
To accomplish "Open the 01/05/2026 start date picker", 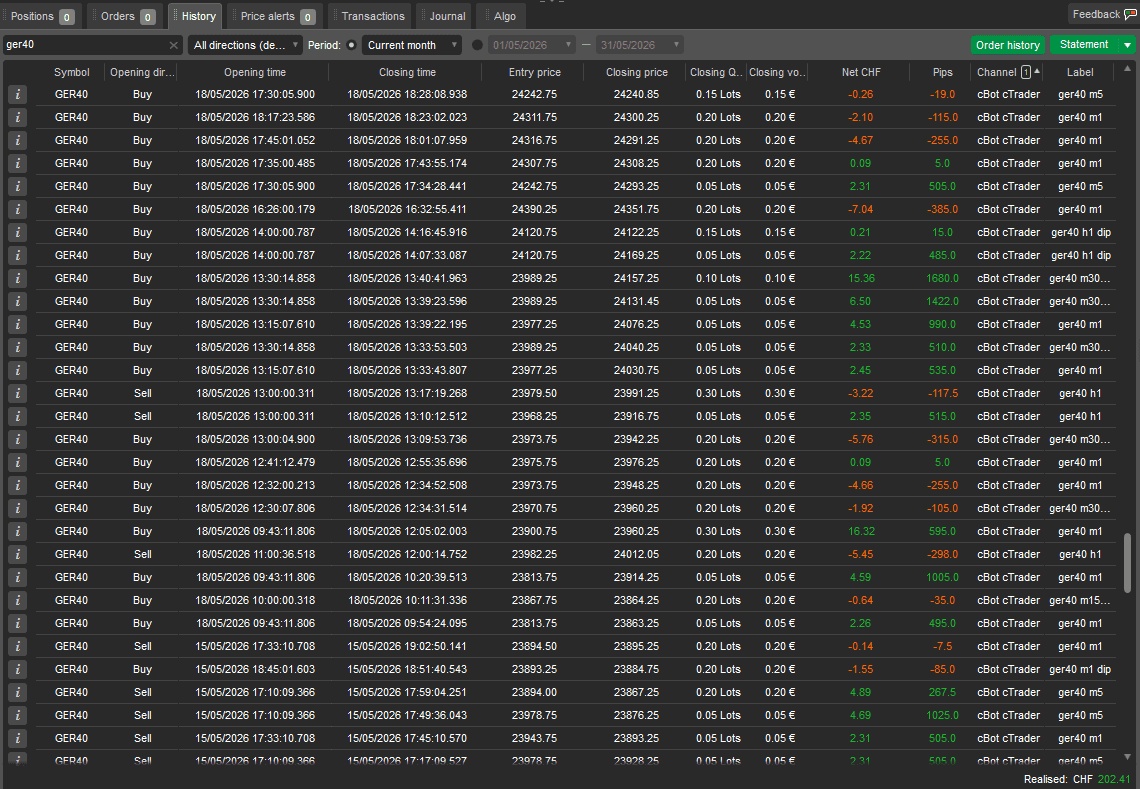I will point(531,45).
